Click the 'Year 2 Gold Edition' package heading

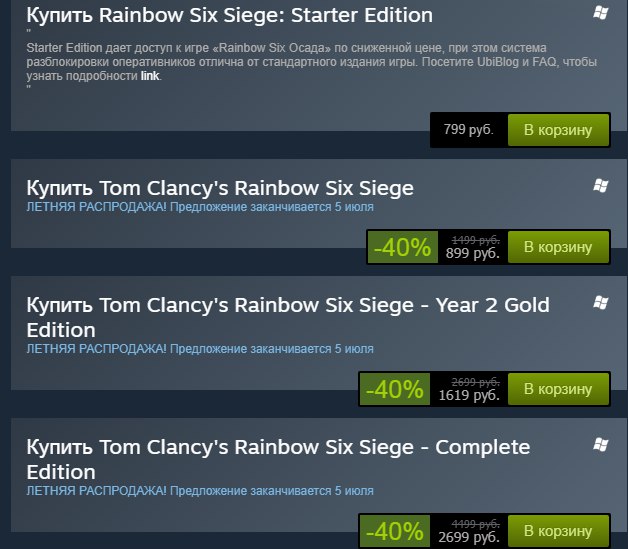288,318
